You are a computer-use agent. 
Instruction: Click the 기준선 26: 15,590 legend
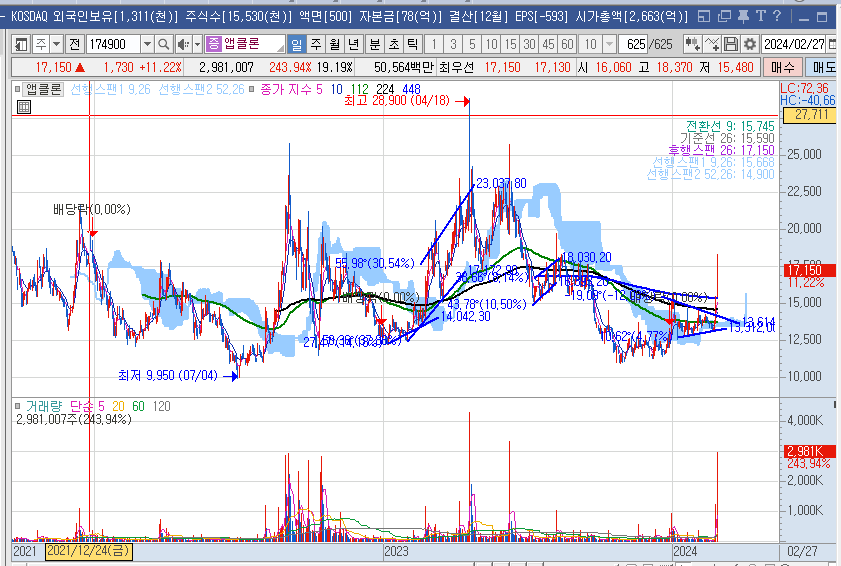pos(727,138)
